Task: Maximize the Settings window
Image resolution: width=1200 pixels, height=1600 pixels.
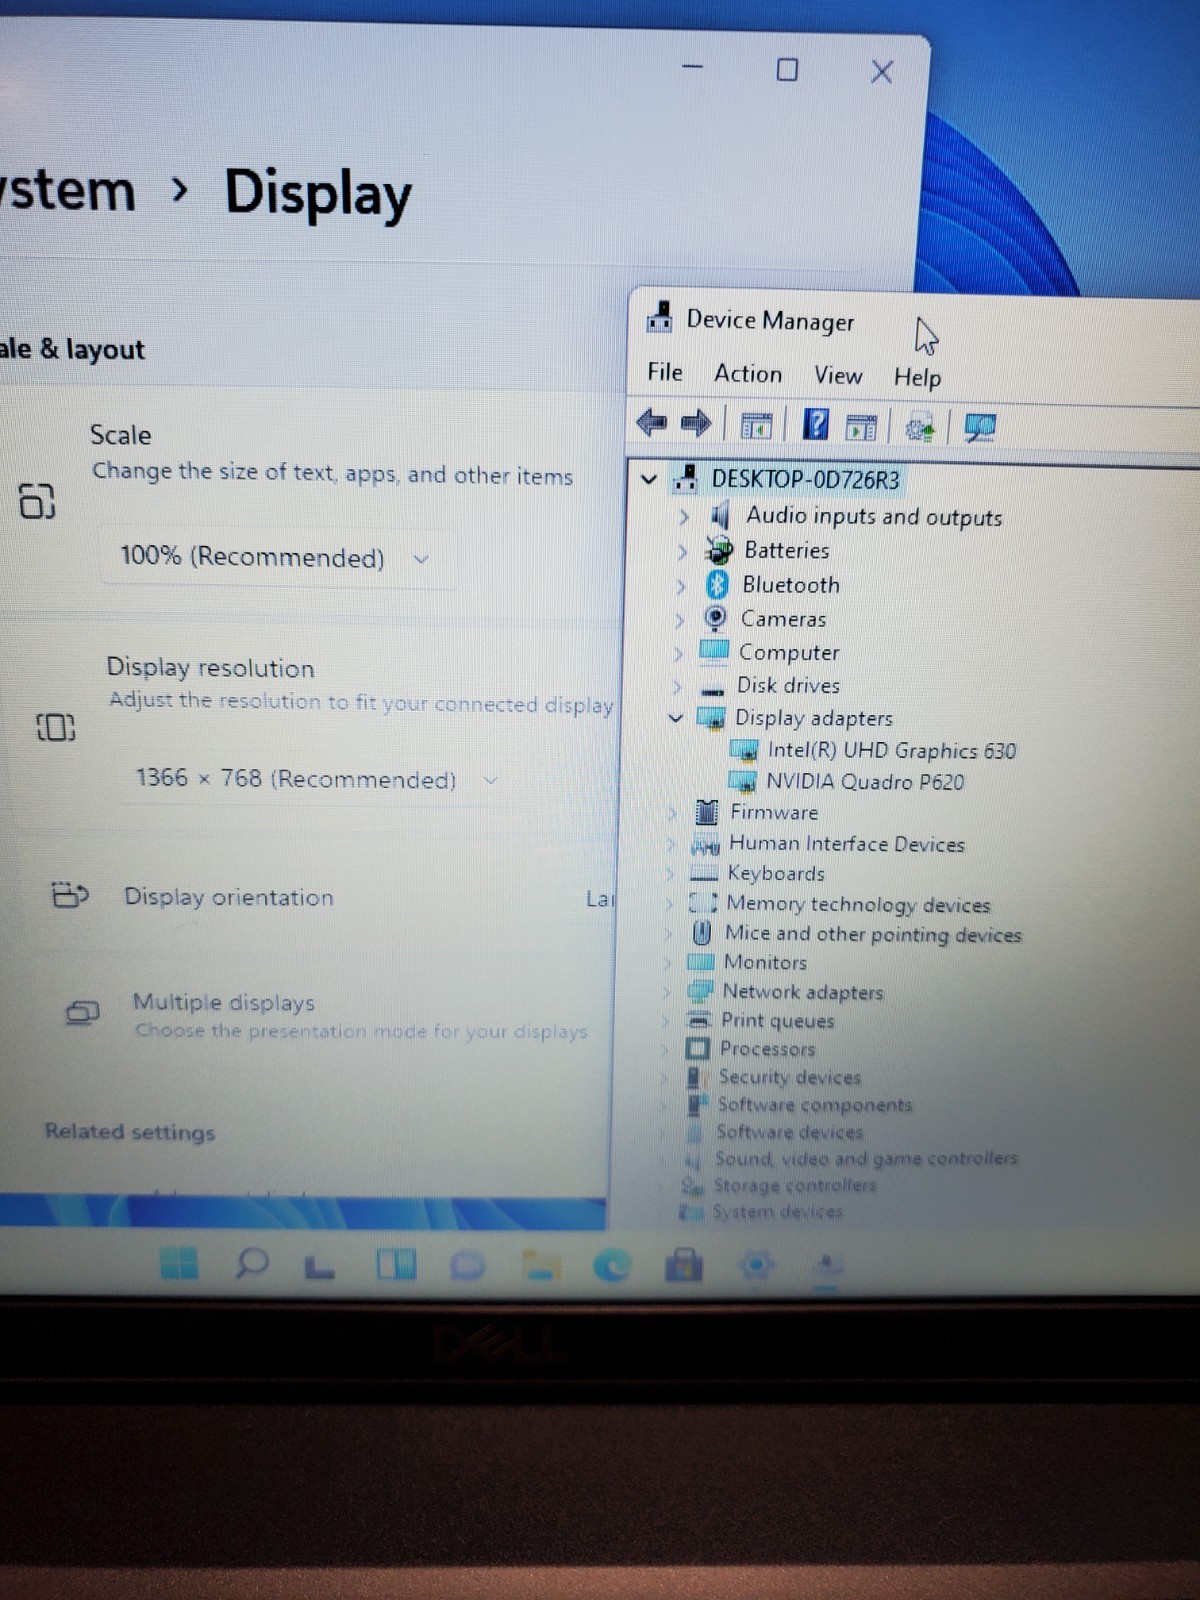Action: coord(787,70)
